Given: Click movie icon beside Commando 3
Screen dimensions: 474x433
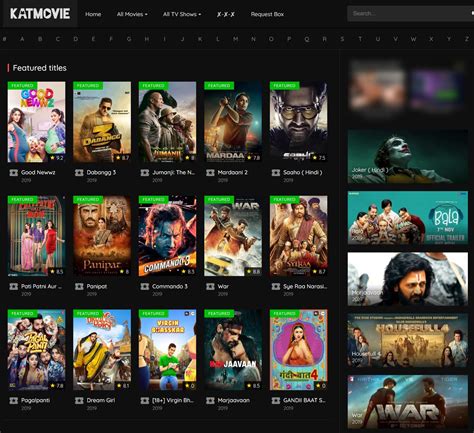Looking at the screenshot, I should pos(144,287).
